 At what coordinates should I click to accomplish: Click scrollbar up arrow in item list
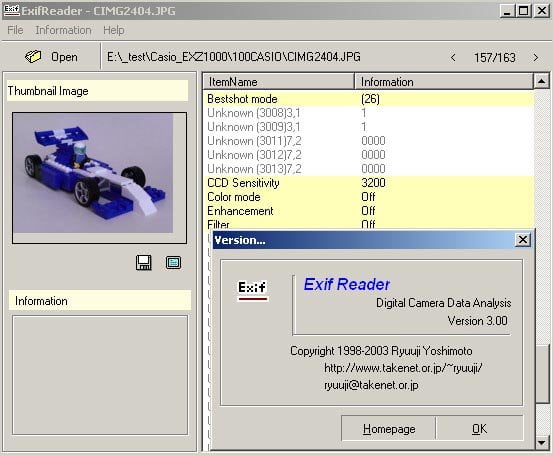point(541,81)
